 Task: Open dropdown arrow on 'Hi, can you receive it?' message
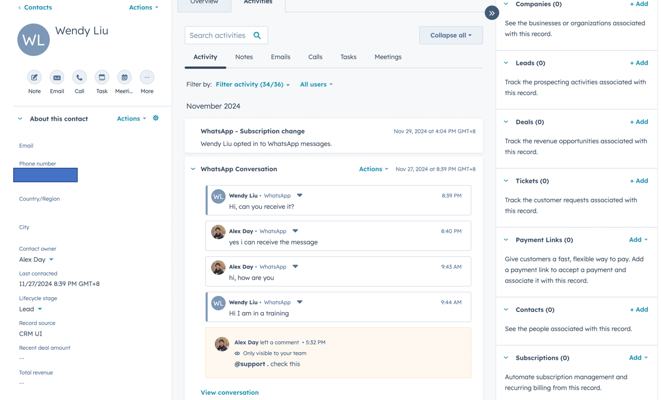coord(300,196)
